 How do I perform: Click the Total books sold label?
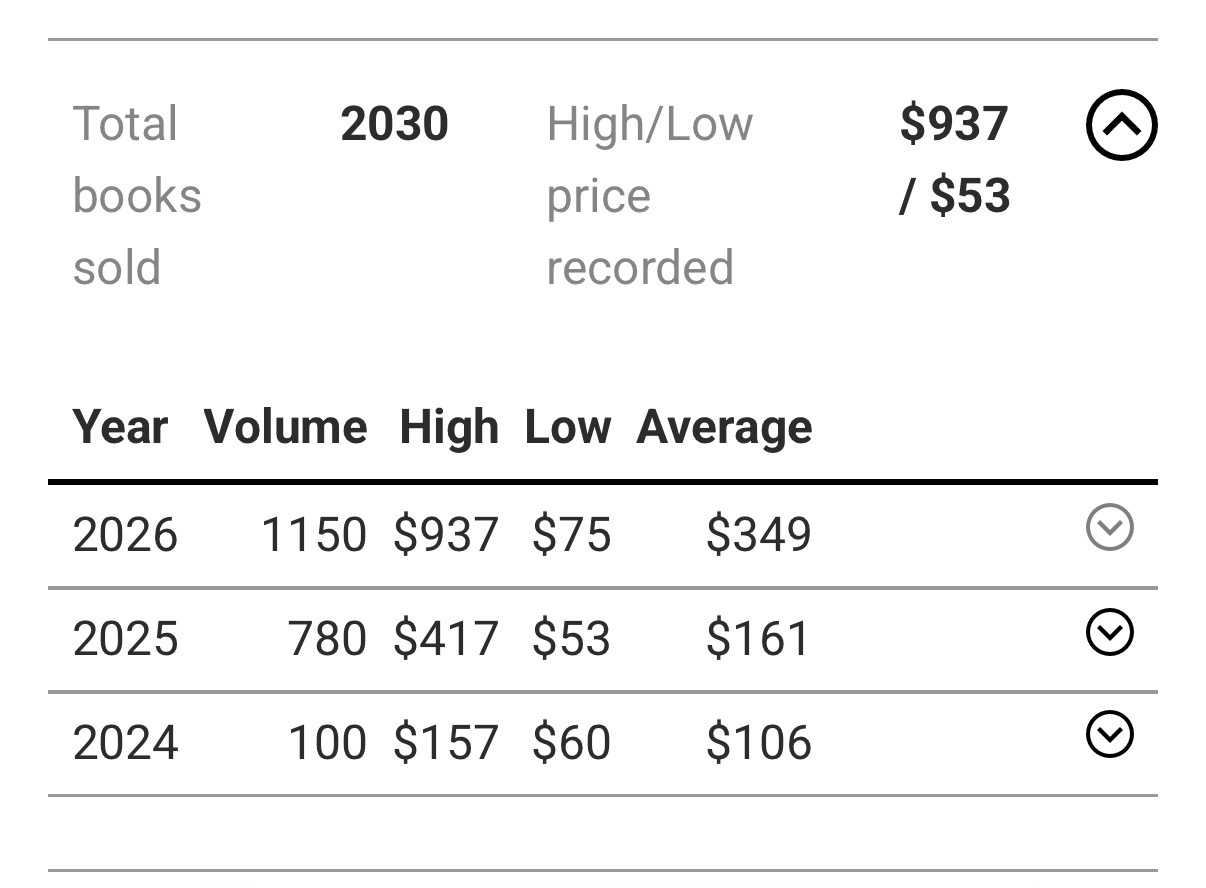pos(137,196)
